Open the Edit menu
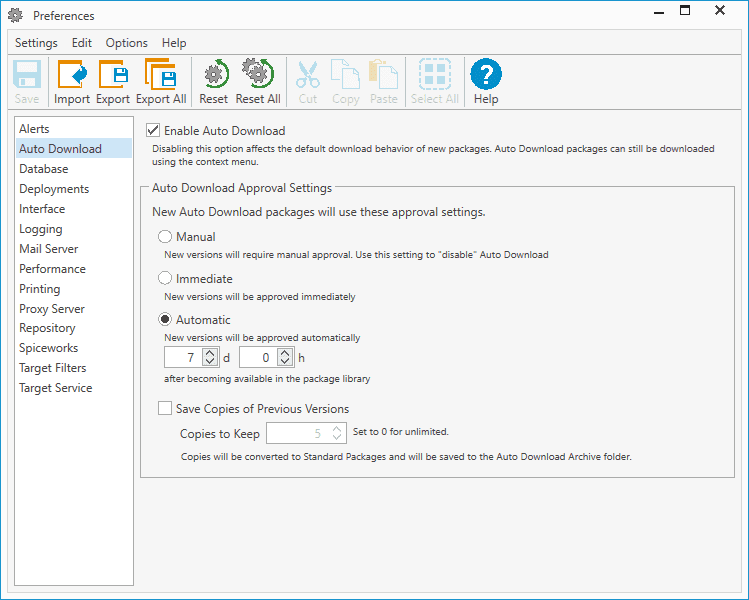 click(x=82, y=43)
